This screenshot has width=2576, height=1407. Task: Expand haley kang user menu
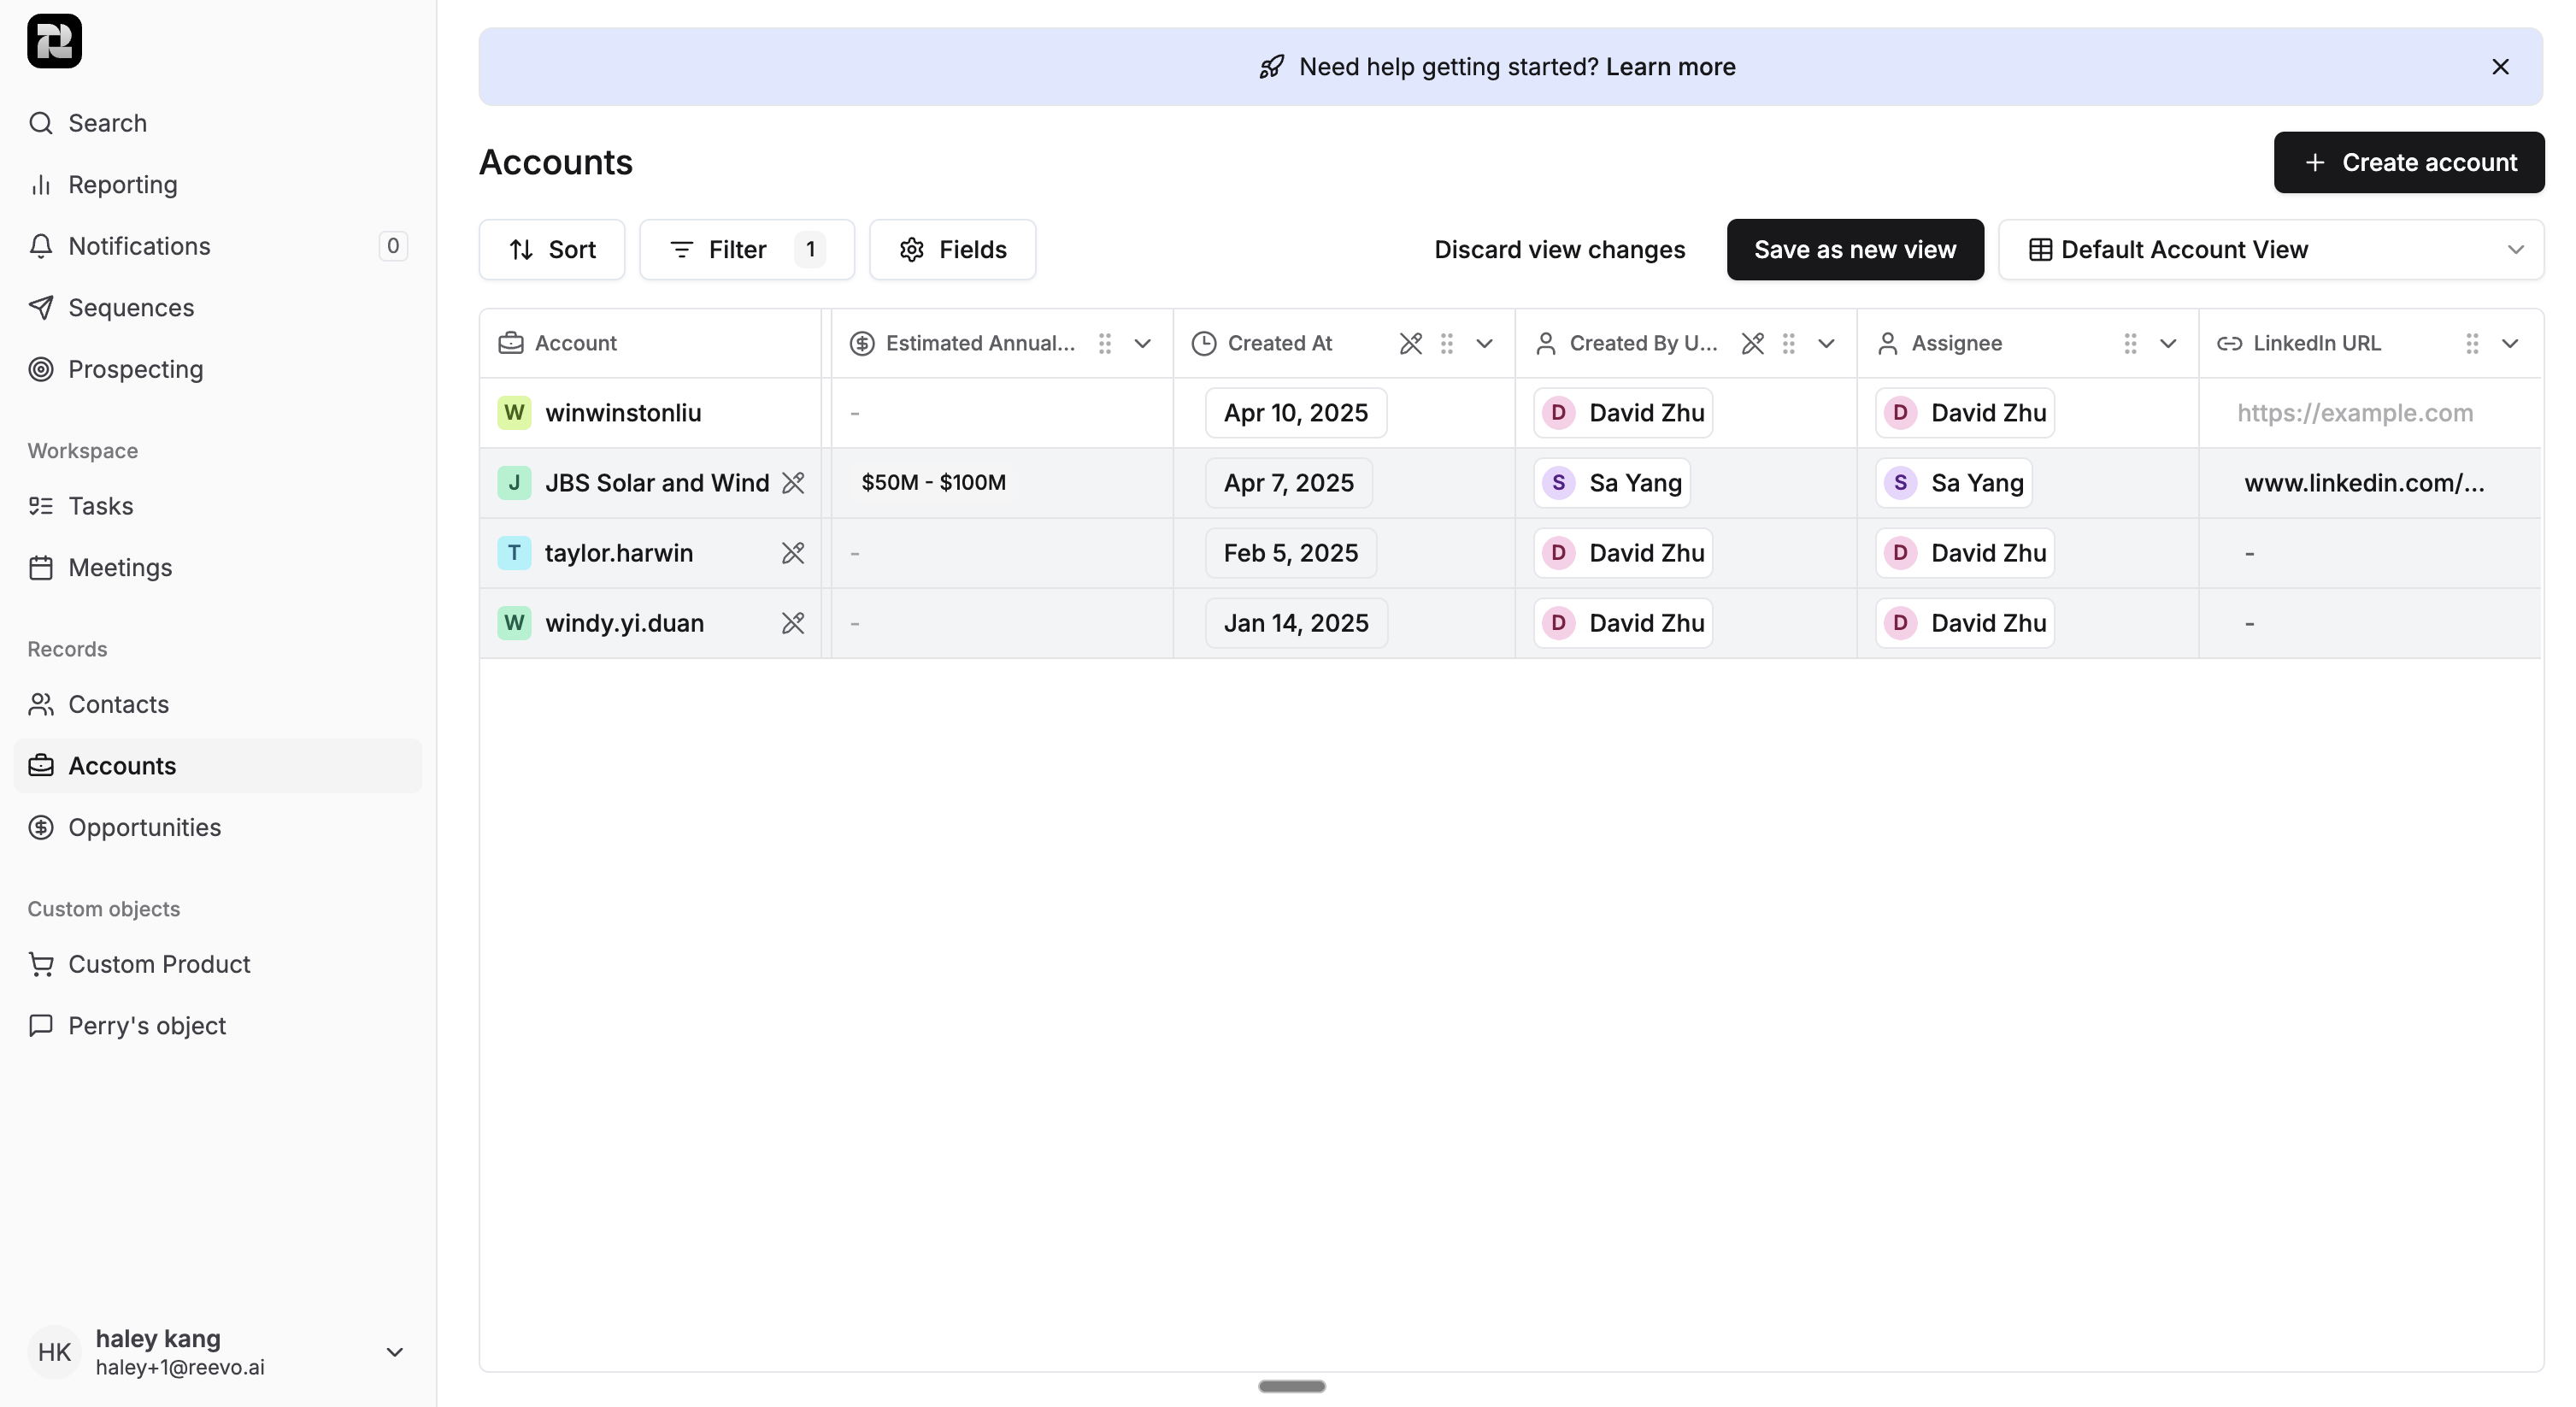point(394,1352)
